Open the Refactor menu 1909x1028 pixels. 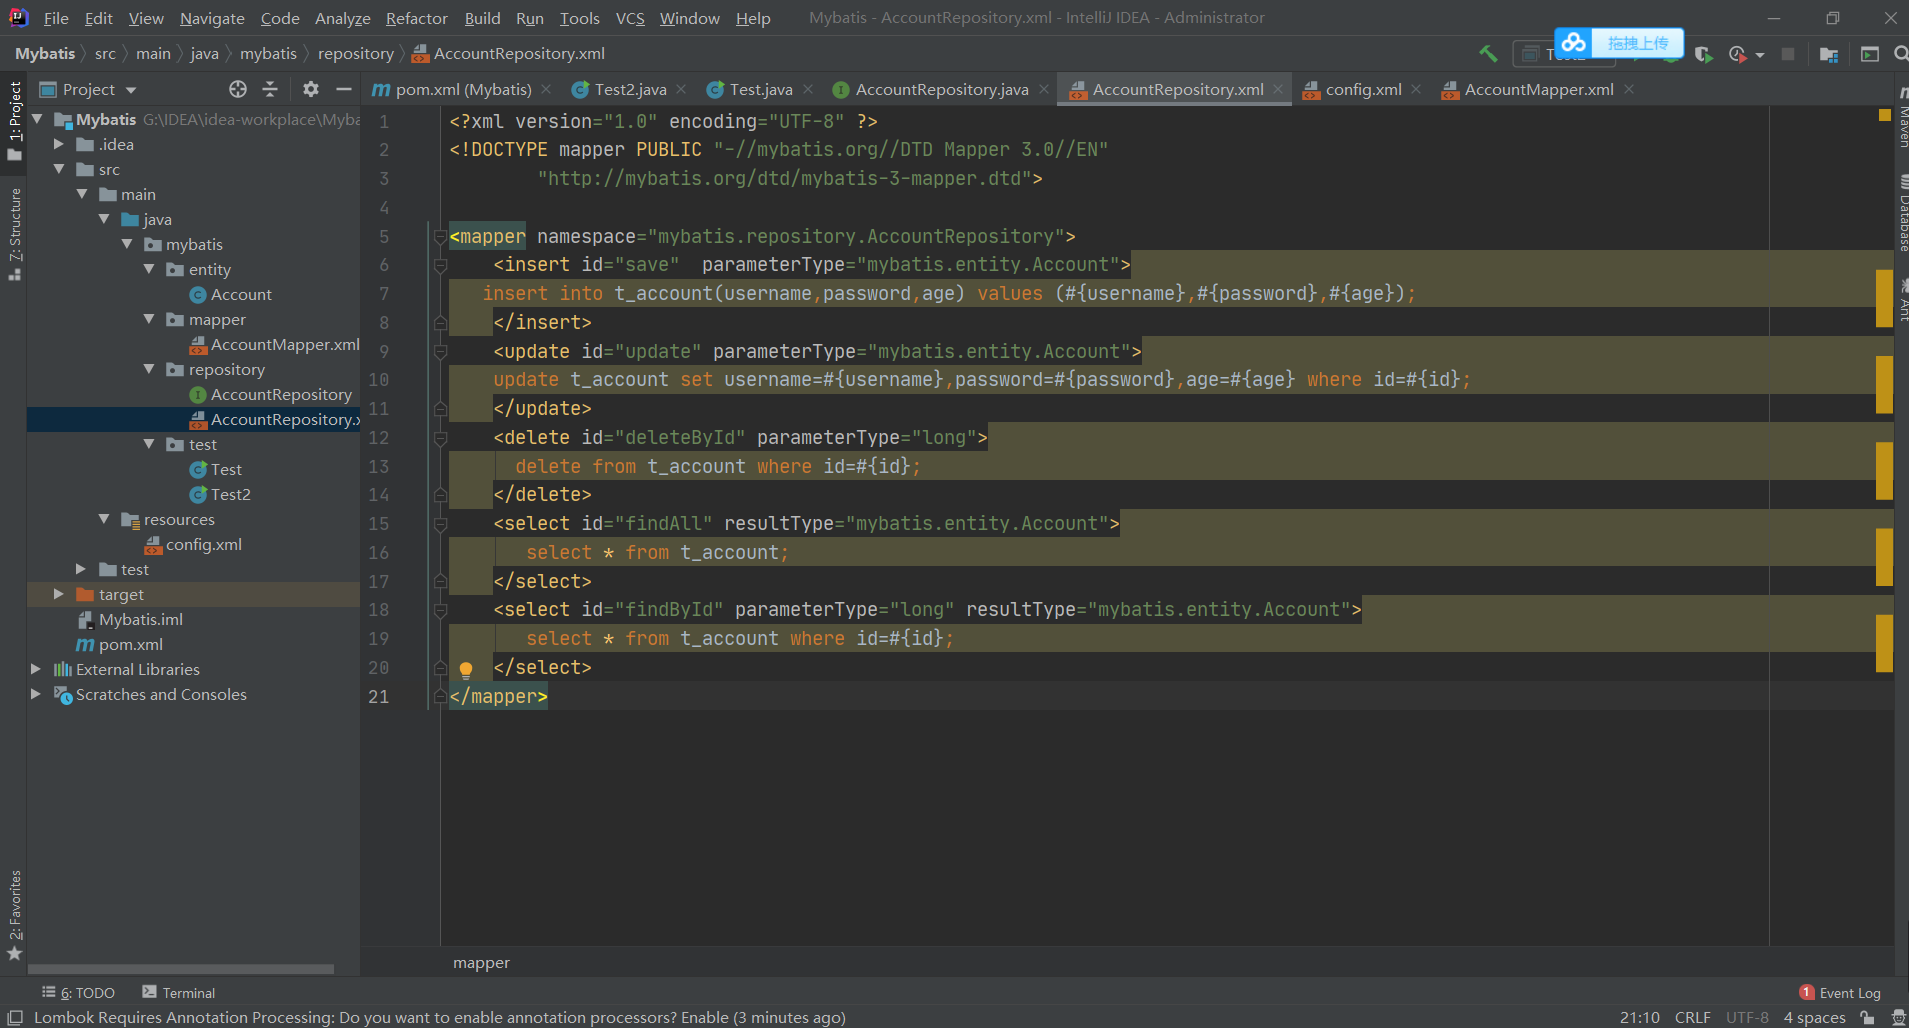[416, 18]
